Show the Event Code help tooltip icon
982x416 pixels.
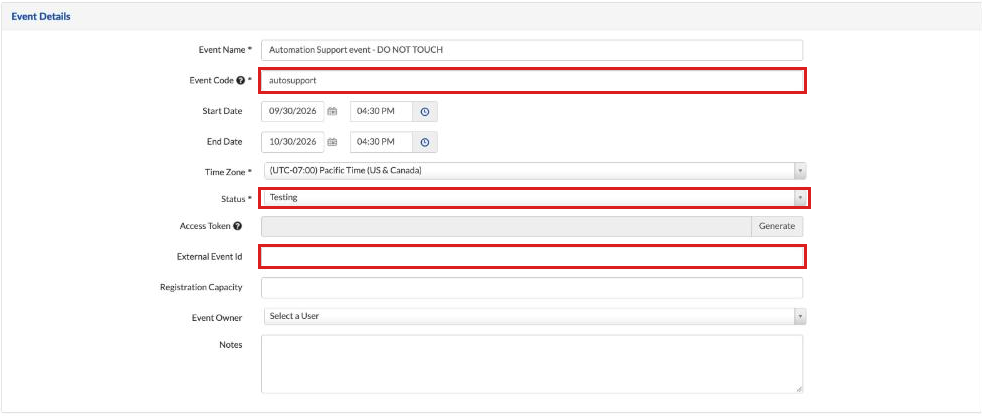[x=241, y=80]
